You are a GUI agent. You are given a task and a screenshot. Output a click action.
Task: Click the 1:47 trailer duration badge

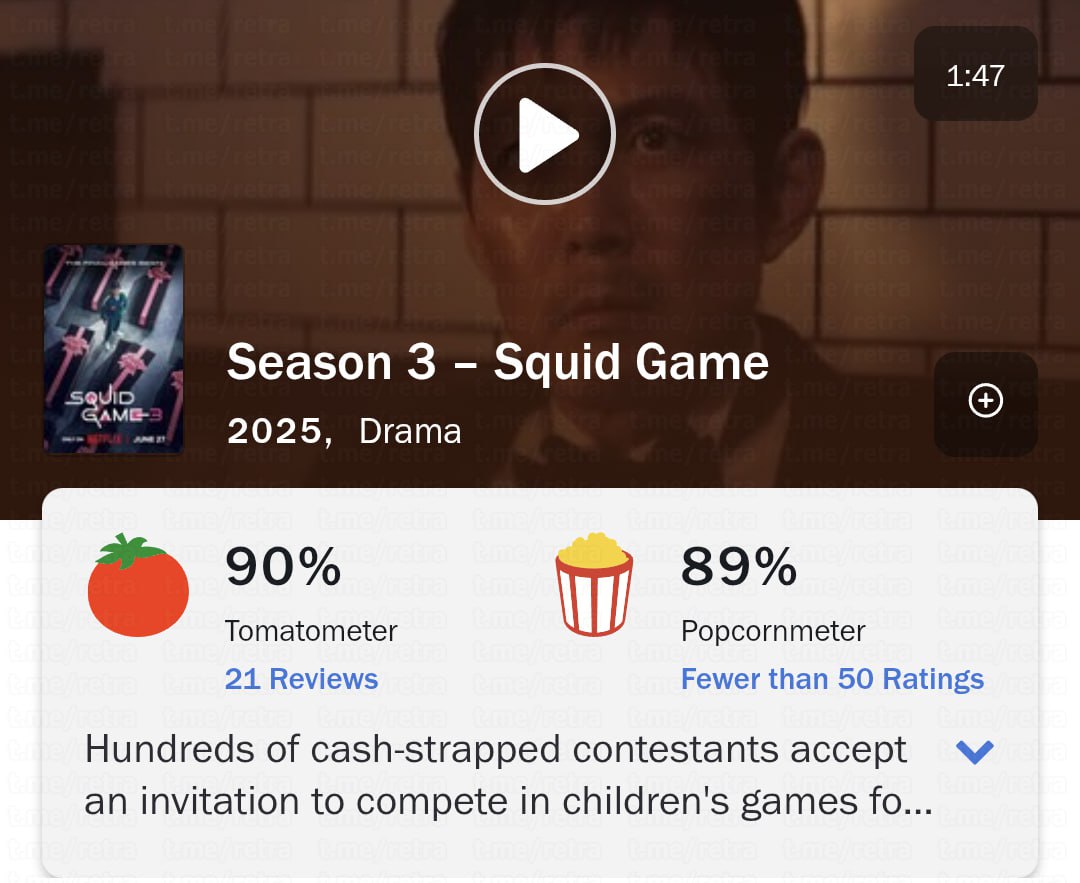[975, 75]
